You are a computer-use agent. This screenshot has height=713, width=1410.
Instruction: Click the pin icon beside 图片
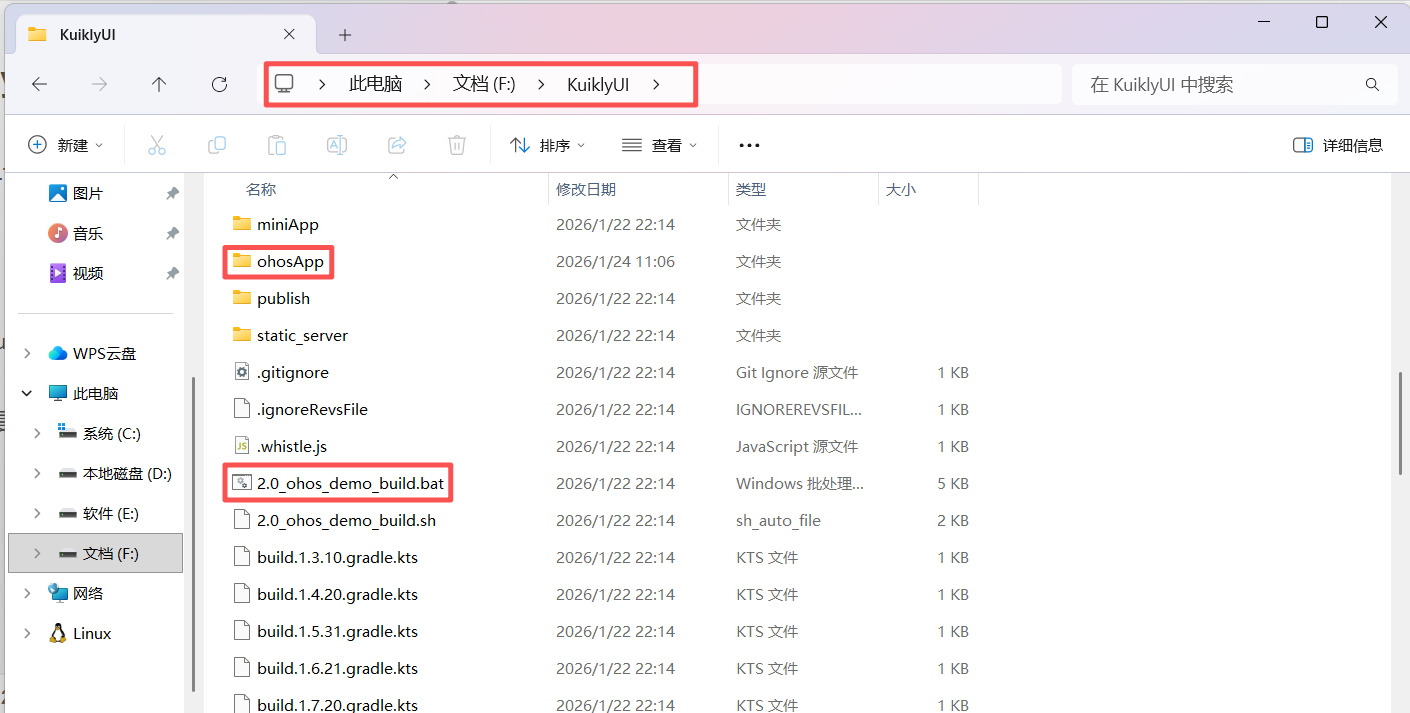172,193
